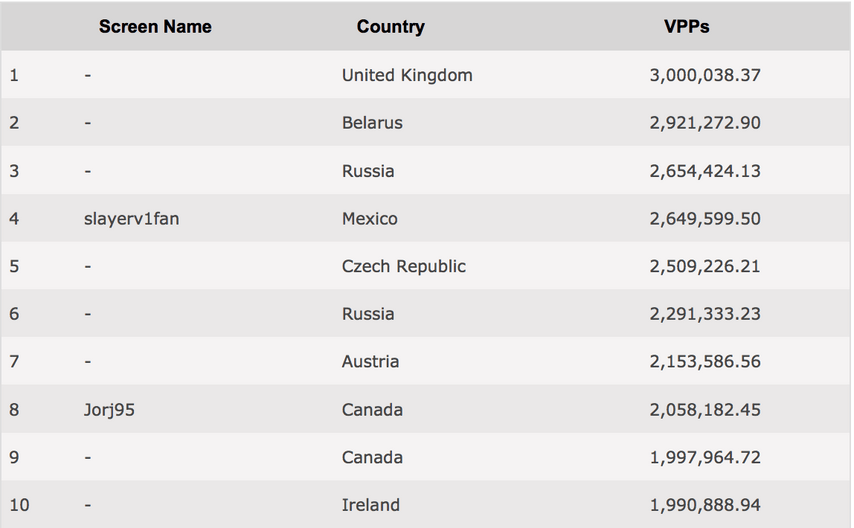Click the Country column header
The image size is (854, 528).
pos(391,27)
